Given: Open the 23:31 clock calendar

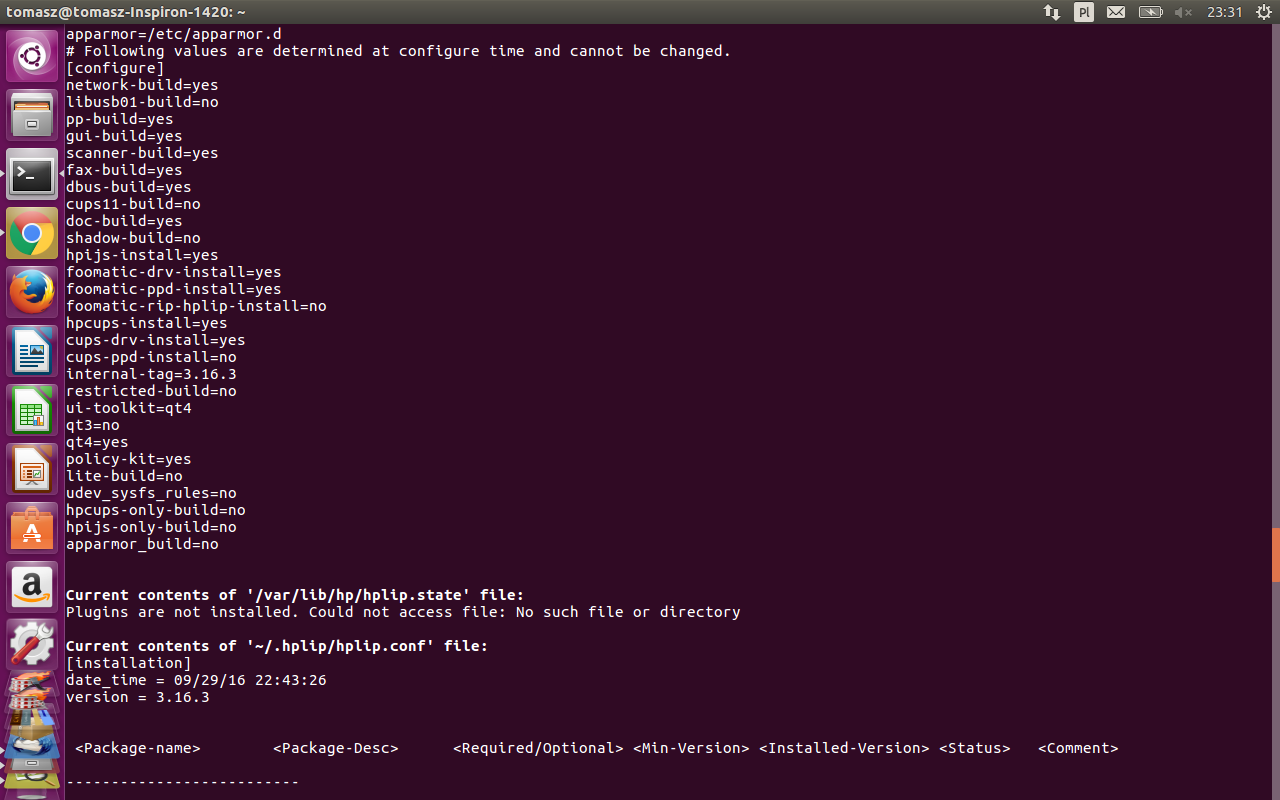Looking at the screenshot, I should pos(1224,12).
